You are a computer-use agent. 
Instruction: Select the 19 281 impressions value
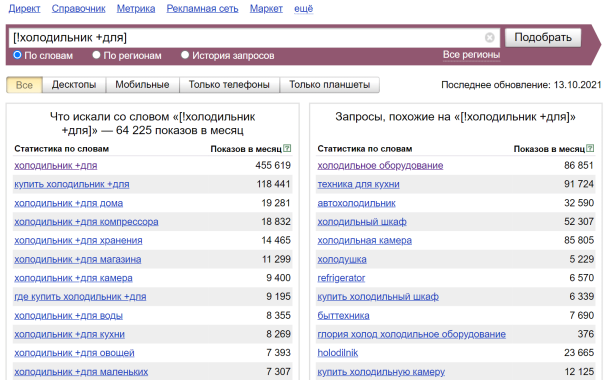click(x=276, y=203)
